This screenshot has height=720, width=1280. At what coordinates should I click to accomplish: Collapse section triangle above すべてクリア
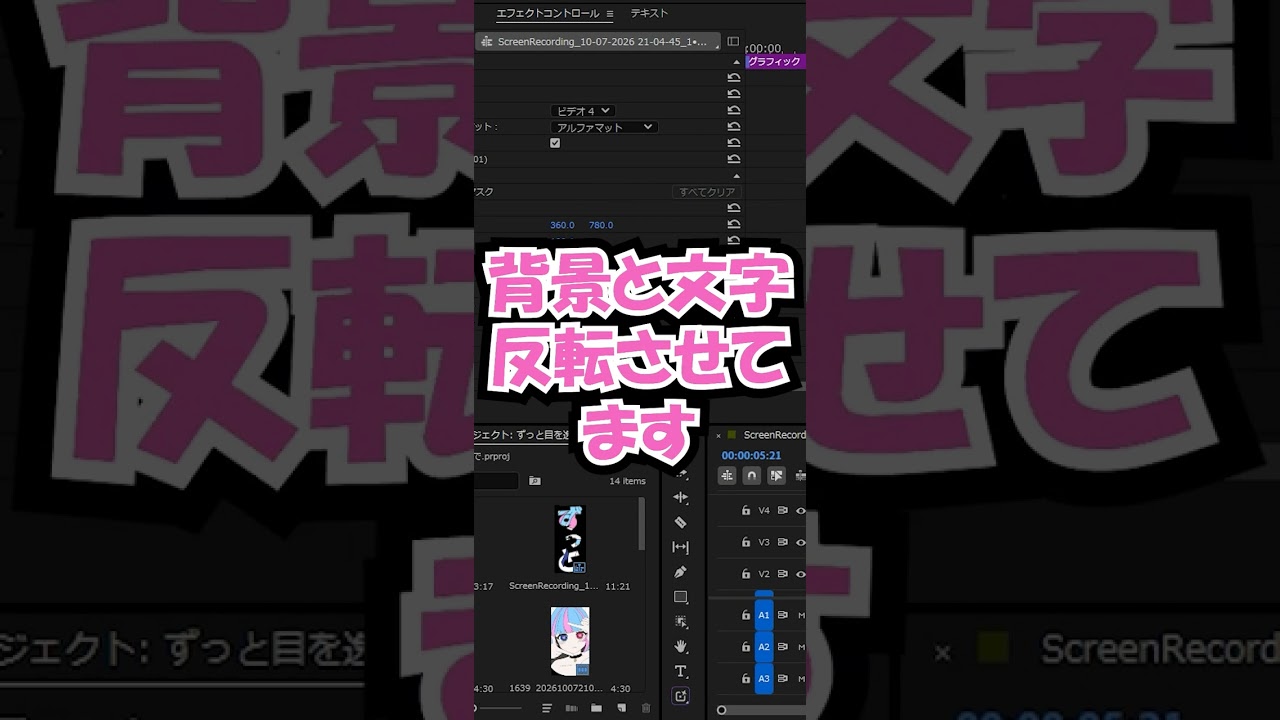pos(737,176)
